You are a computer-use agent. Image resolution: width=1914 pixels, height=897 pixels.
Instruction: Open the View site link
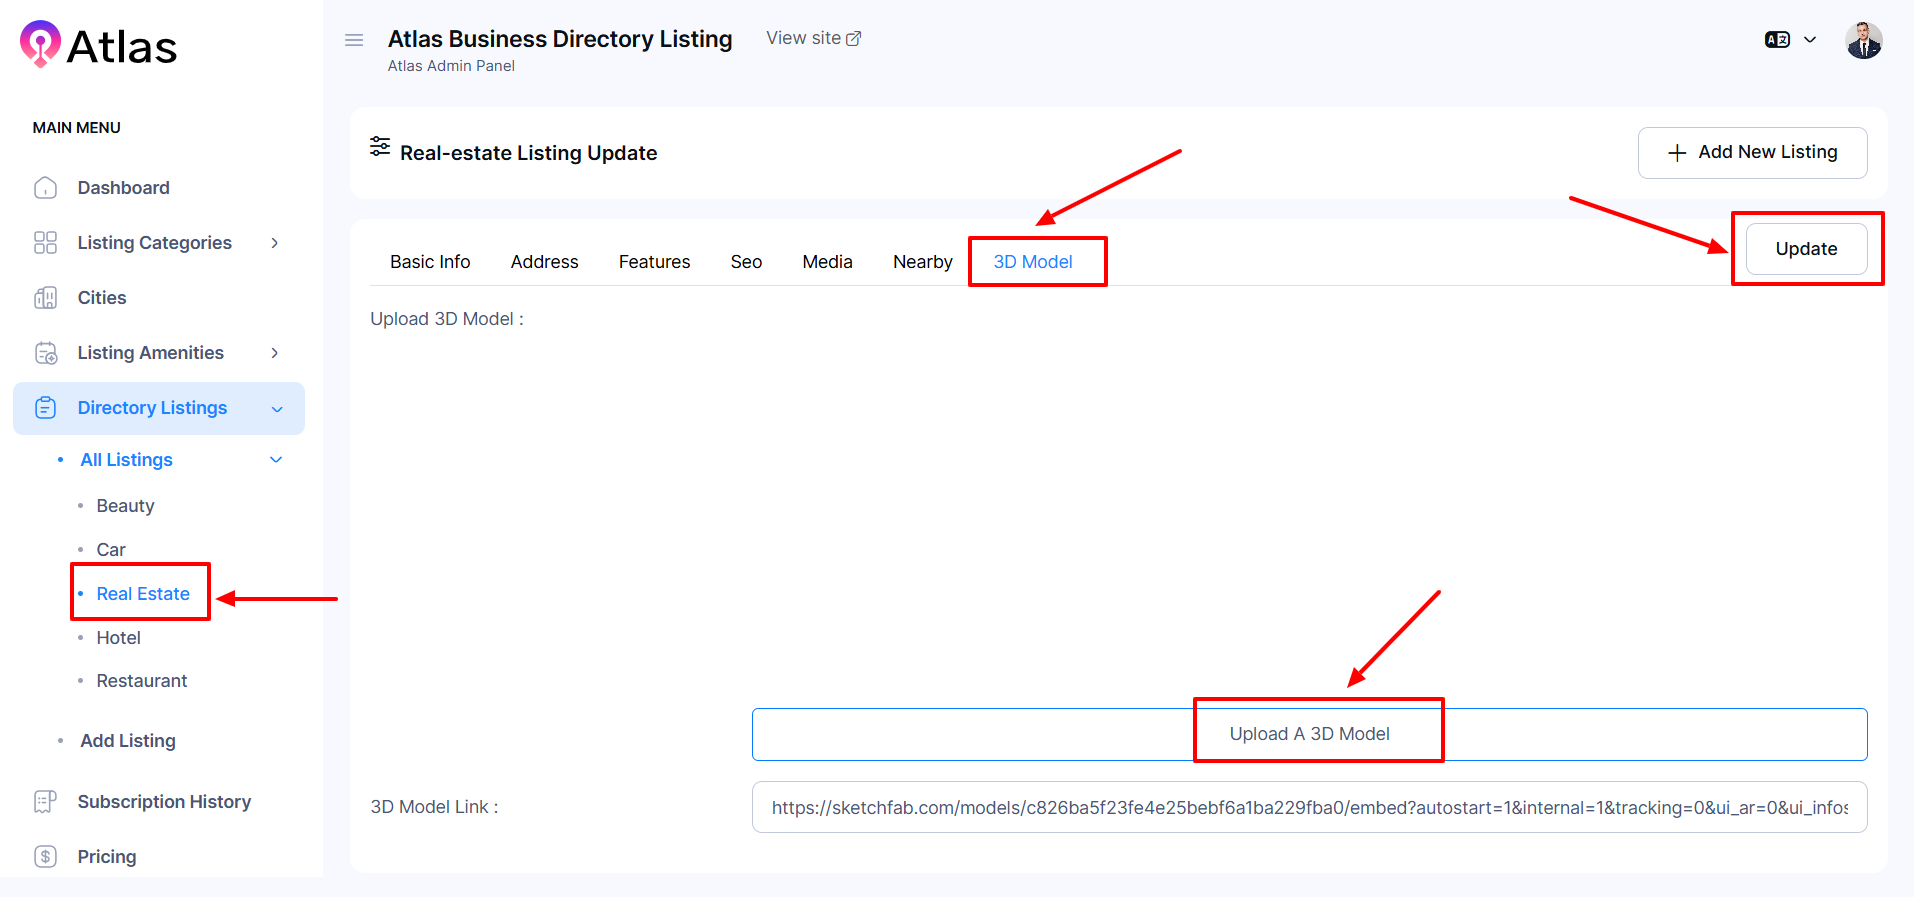[813, 38]
